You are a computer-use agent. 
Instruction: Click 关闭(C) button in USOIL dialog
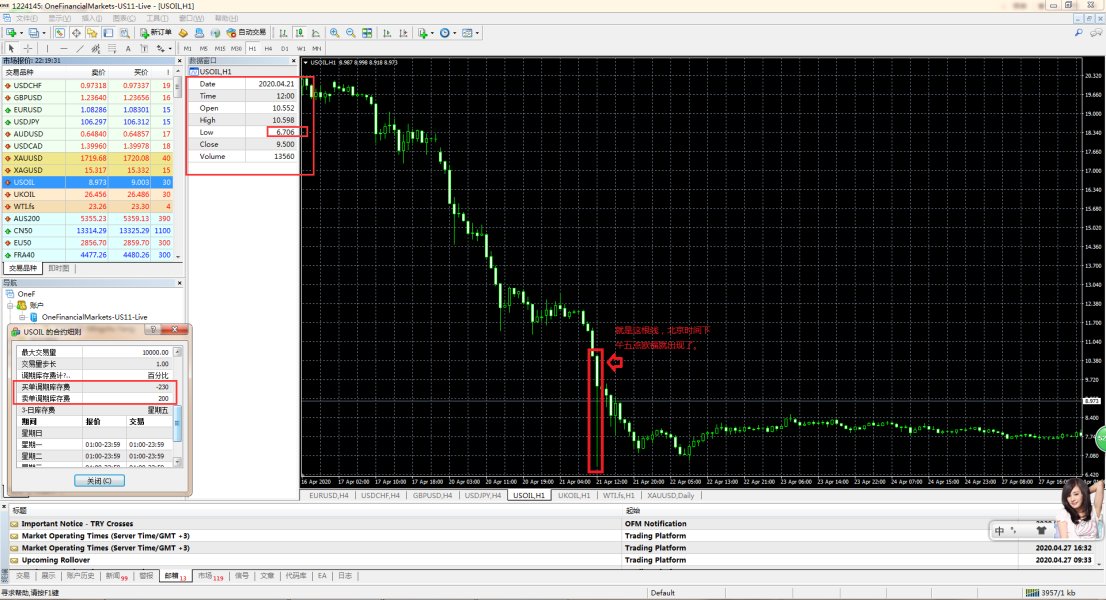click(99, 481)
